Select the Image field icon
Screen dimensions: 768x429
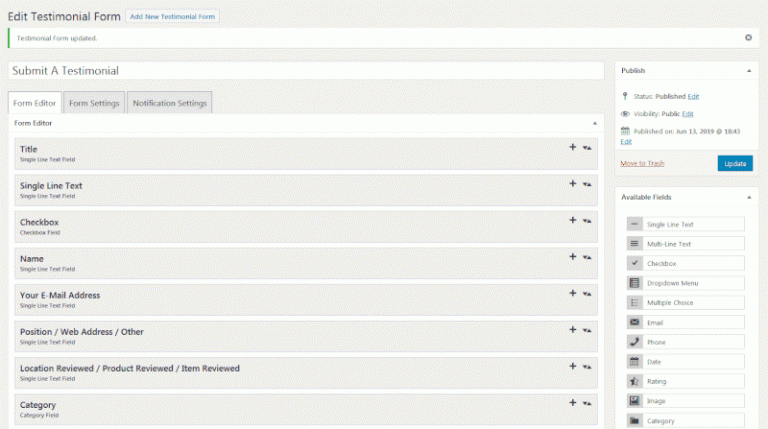pos(634,400)
